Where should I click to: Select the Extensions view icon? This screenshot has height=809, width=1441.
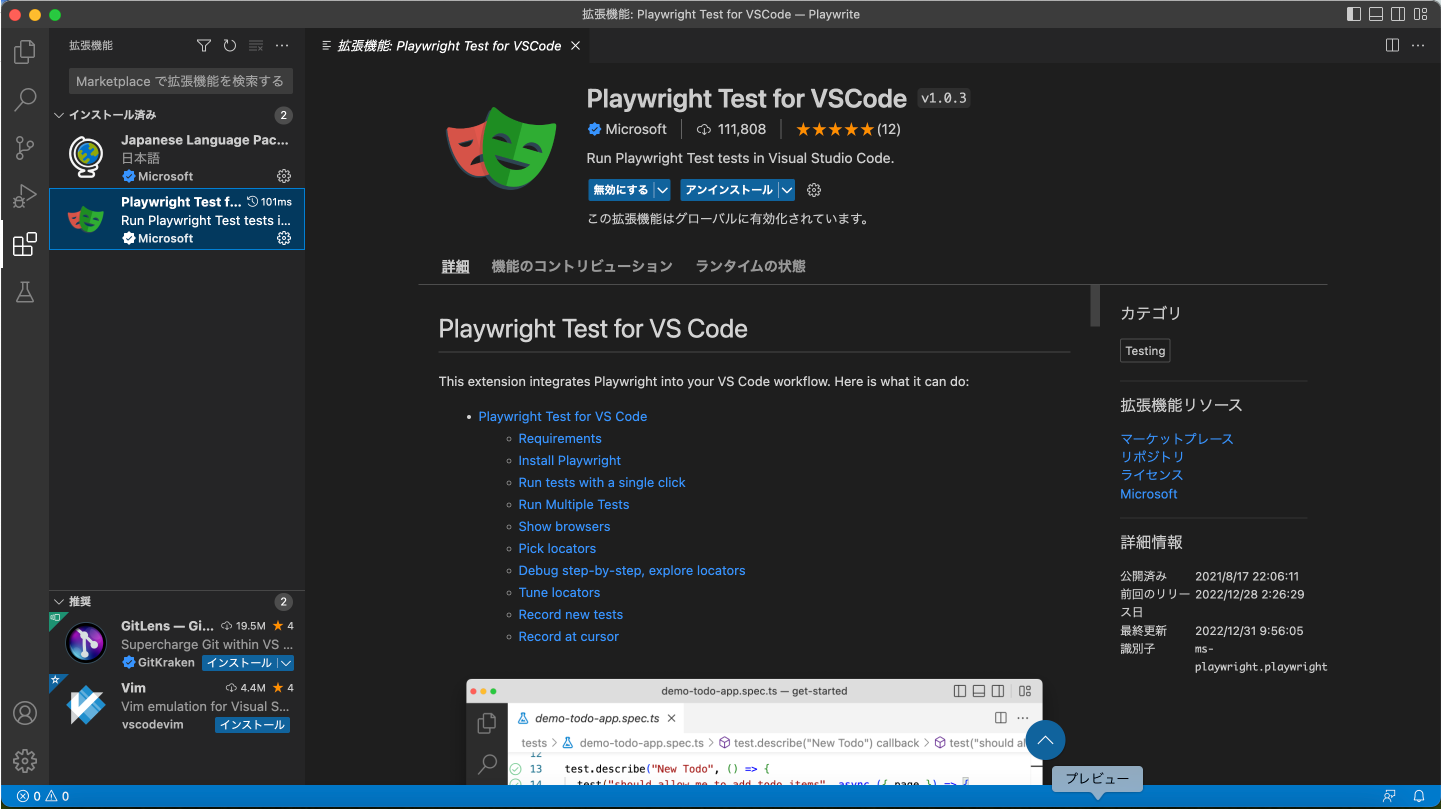pos(25,244)
